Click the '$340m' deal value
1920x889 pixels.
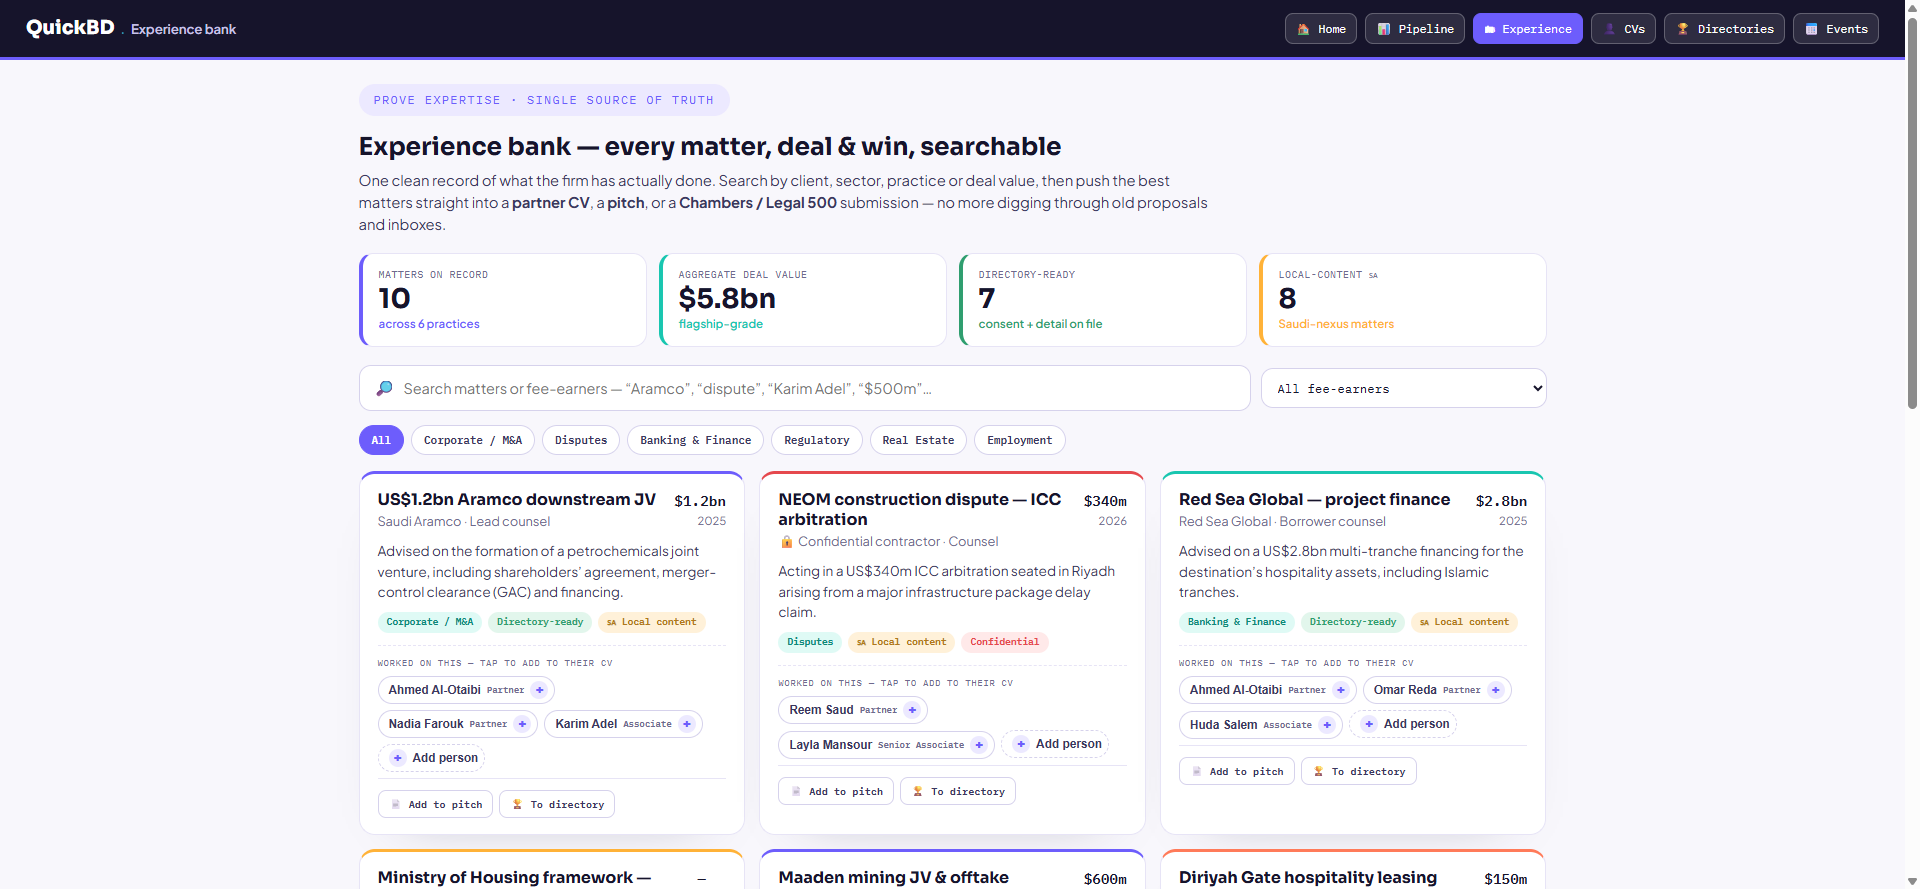coord(1105,501)
